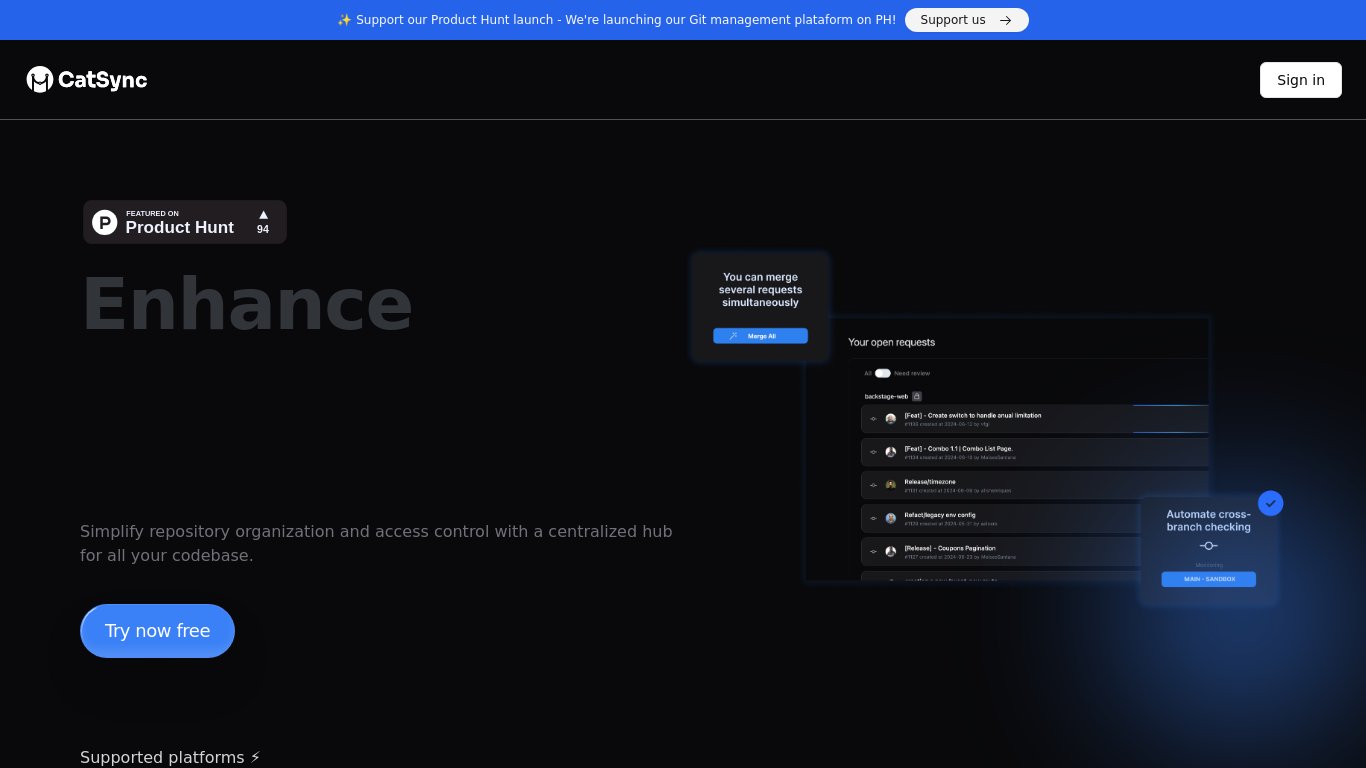Screen dimensions: 1366x768
Task: Click the lock icon next to backstage-web
Action: 917,396
